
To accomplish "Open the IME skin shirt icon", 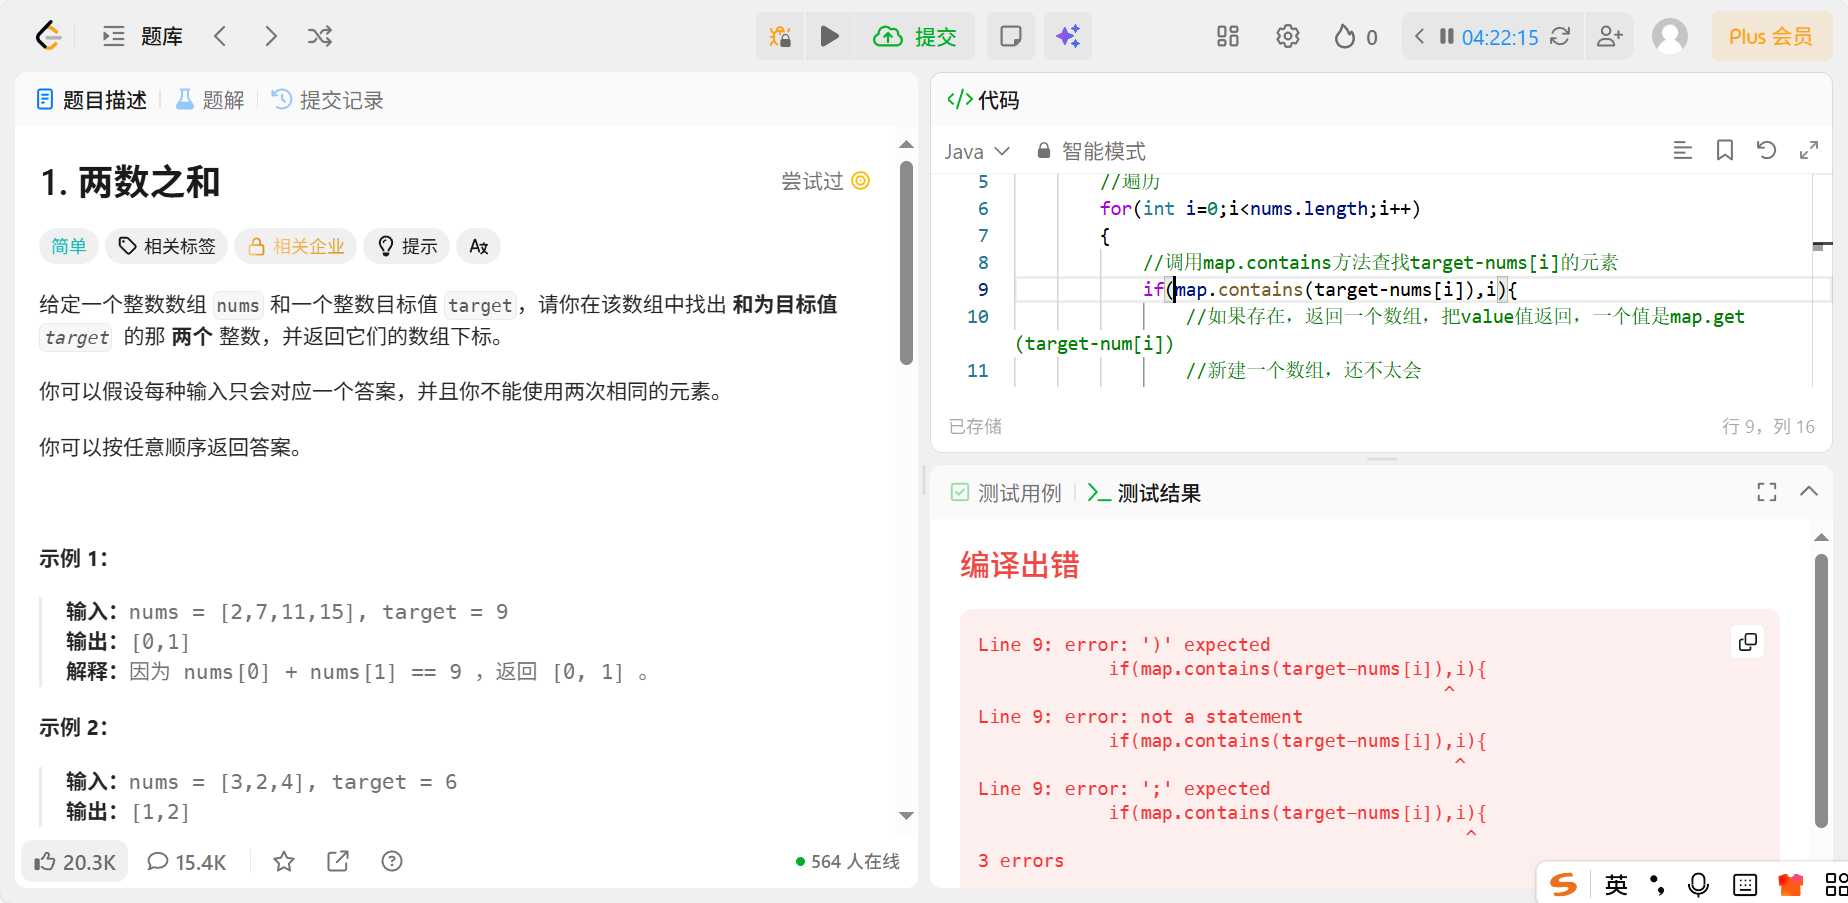I will click(1791, 884).
